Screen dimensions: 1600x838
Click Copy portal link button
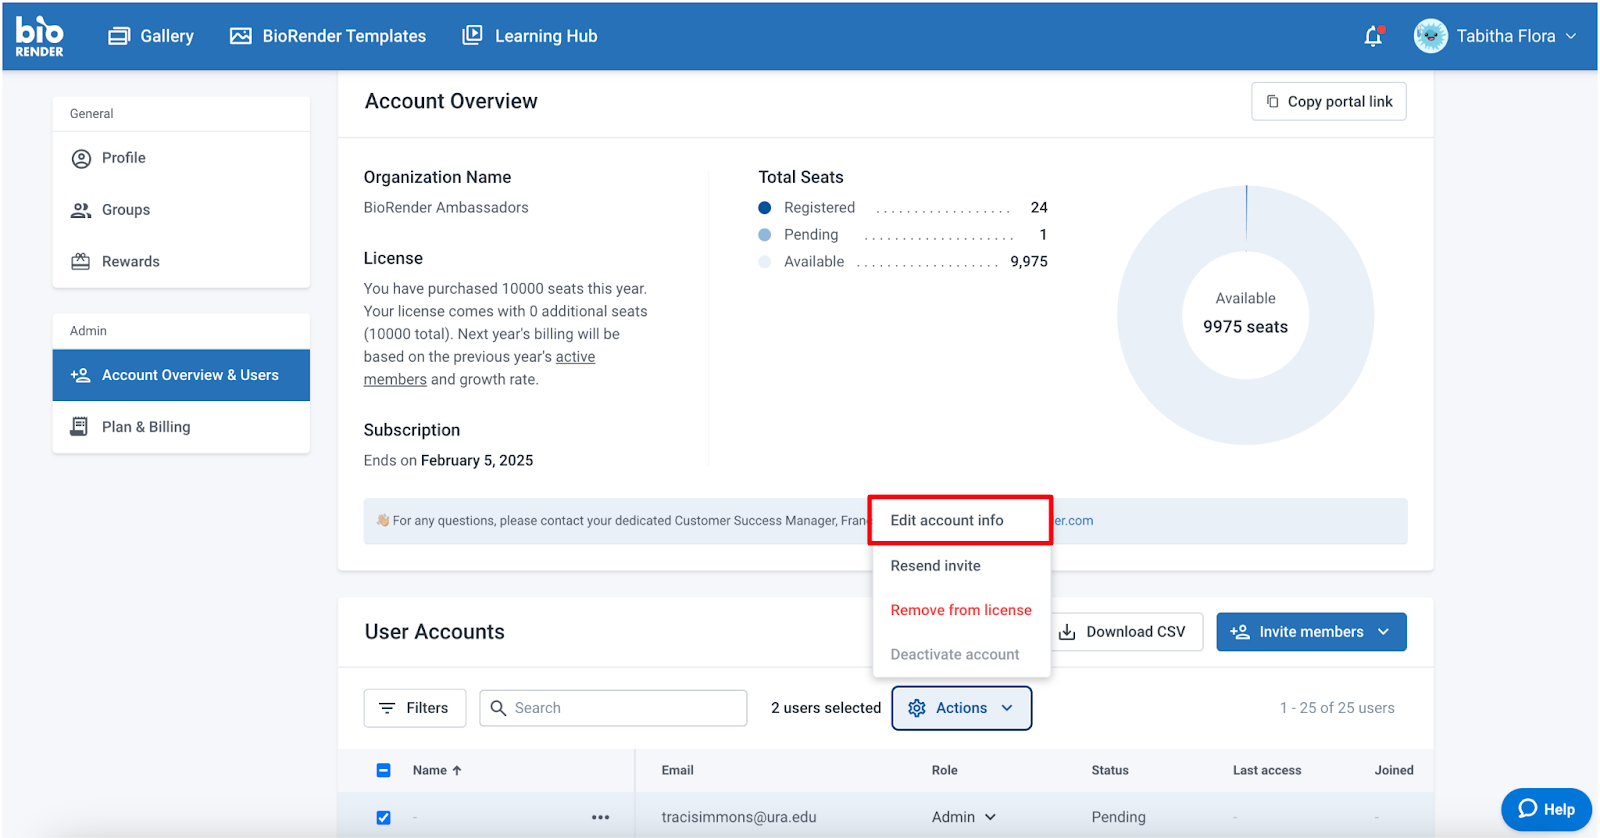(1329, 101)
